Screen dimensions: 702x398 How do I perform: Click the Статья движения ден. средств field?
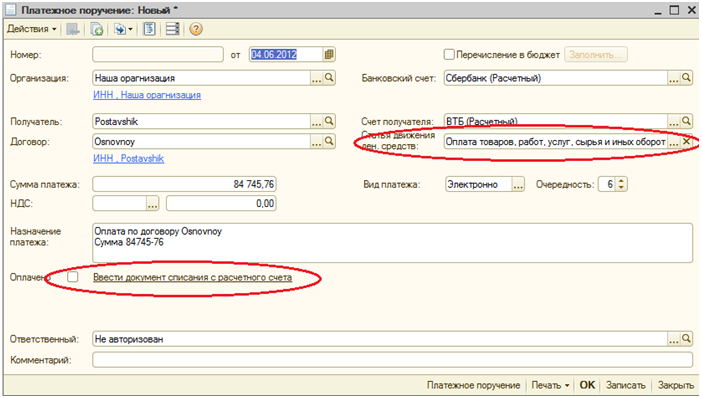click(x=555, y=142)
